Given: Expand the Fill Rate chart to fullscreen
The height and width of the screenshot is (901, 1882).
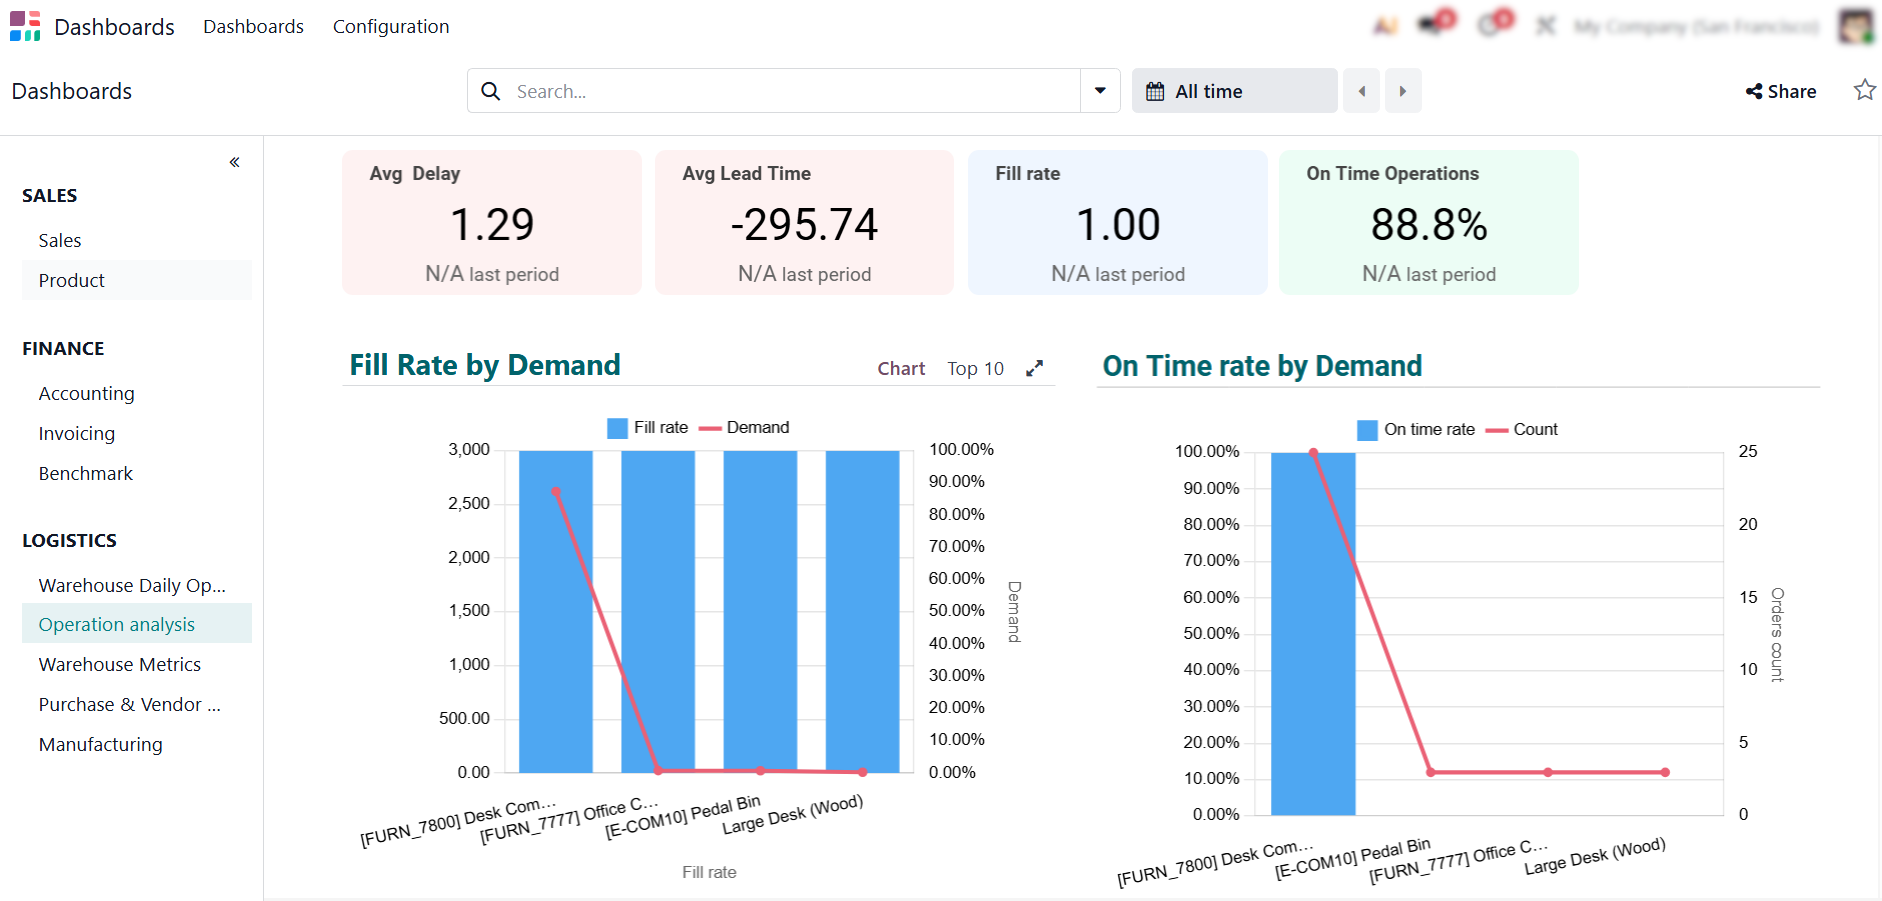Looking at the screenshot, I should 1034,368.
